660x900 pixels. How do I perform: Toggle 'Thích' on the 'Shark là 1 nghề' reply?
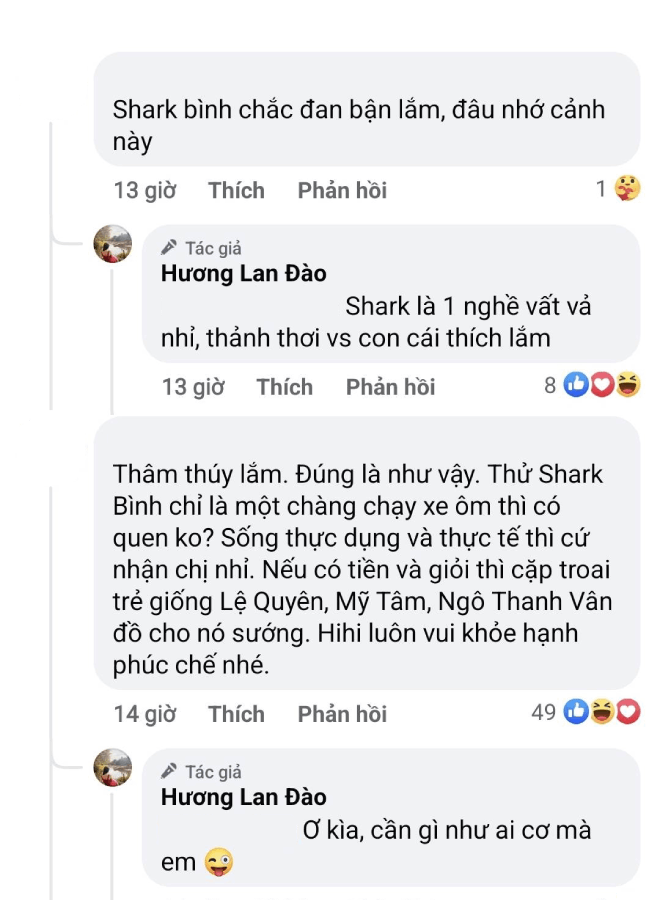[x=284, y=387]
